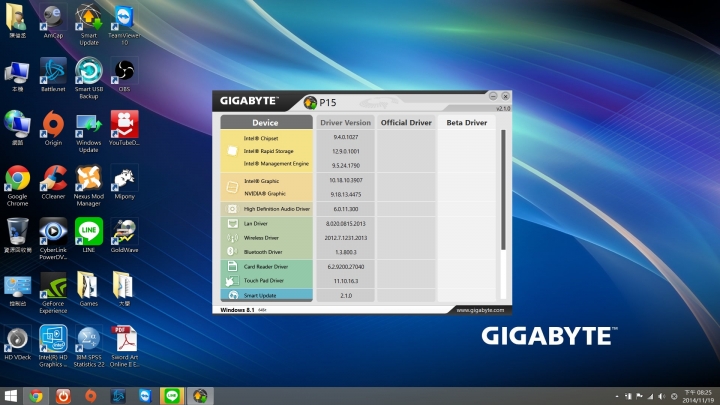This screenshot has height=405, width=720.
Task: Open Intel HD Graphics shortcut
Action: (53, 346)
